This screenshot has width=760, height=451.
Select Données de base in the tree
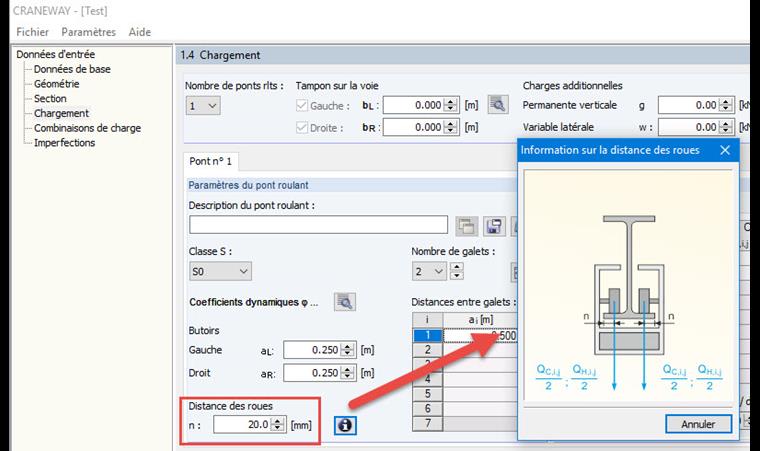(72, 69)
